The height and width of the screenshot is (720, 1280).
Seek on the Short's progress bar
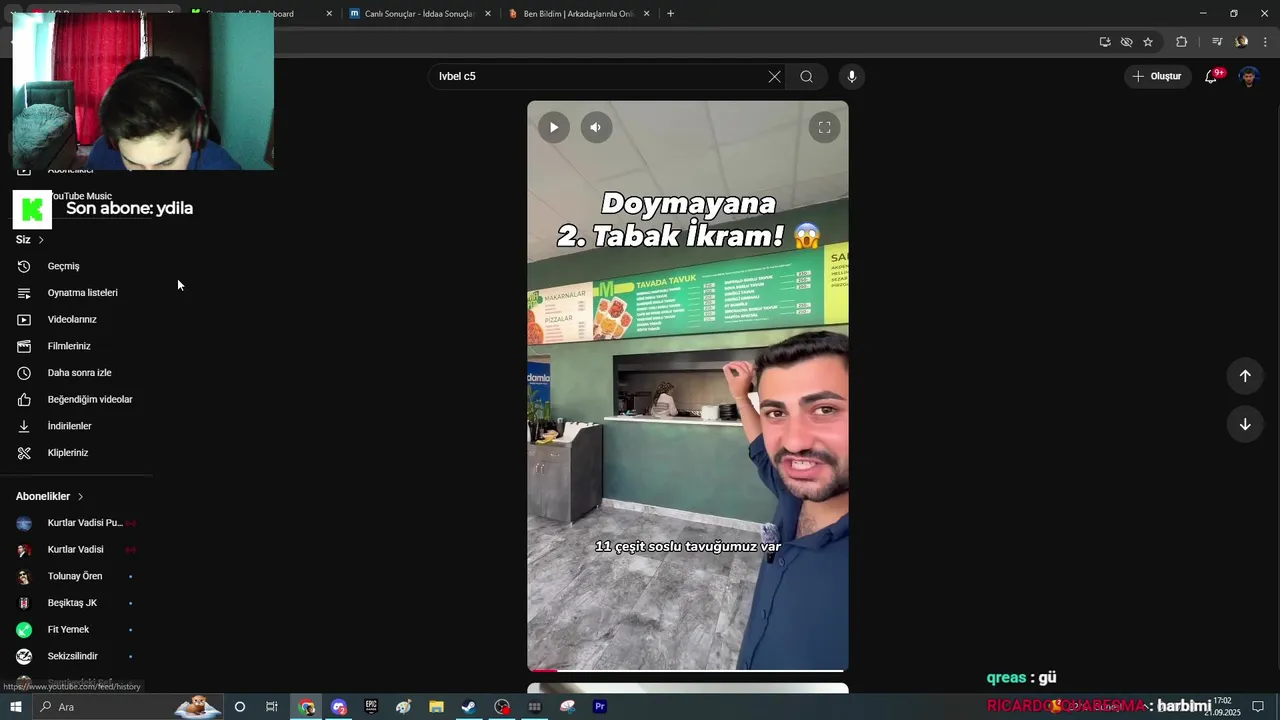[688, 669]
